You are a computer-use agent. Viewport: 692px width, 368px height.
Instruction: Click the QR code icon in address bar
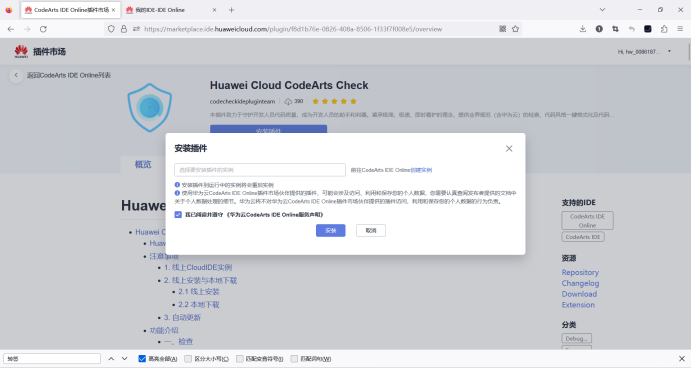click(x=503, y=29)
